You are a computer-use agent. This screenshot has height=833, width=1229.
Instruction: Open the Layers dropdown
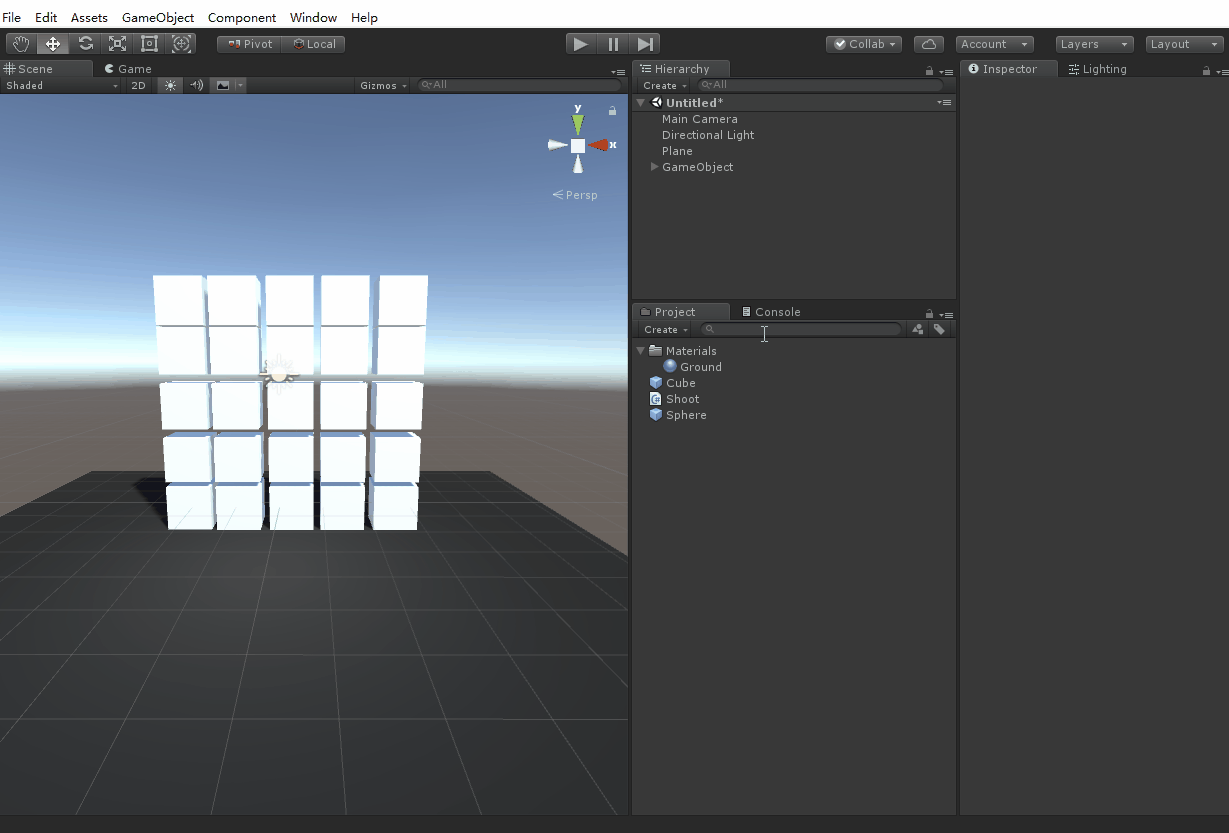click(1095, 44)
